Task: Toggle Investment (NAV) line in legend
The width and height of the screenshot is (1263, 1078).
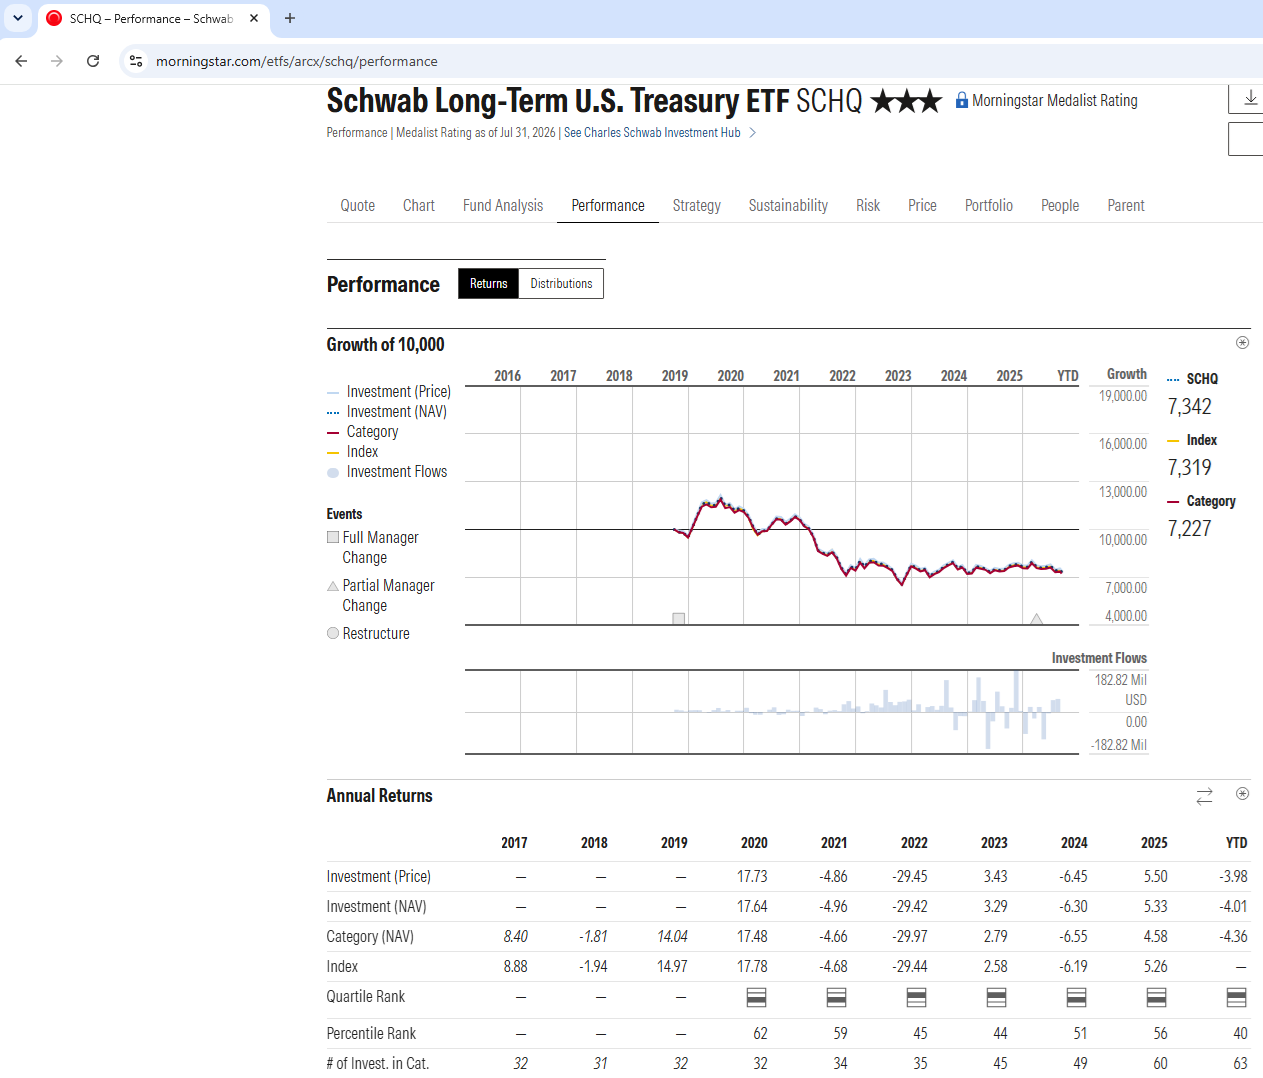Action: pos(387,412)
